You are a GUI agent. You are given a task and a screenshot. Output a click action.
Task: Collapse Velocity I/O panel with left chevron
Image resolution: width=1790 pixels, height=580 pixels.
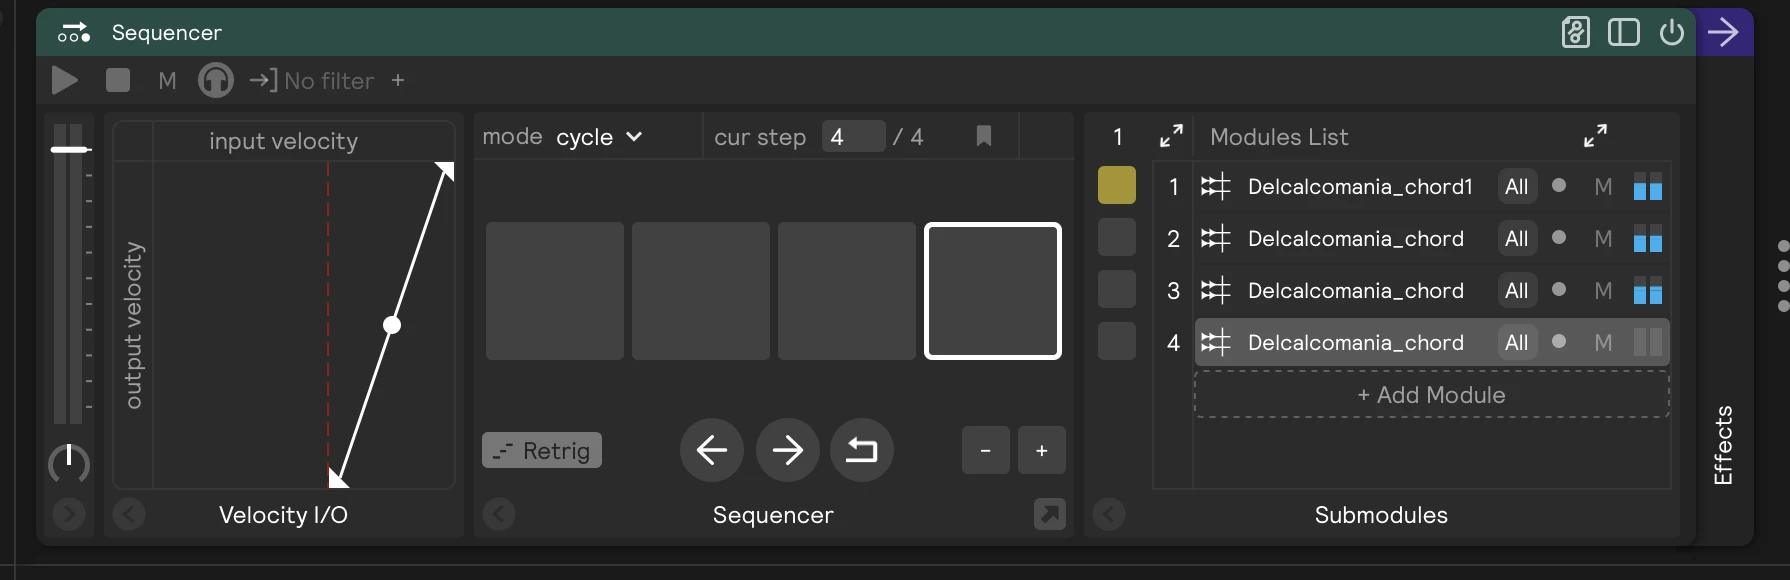click(x=129, y=514)
